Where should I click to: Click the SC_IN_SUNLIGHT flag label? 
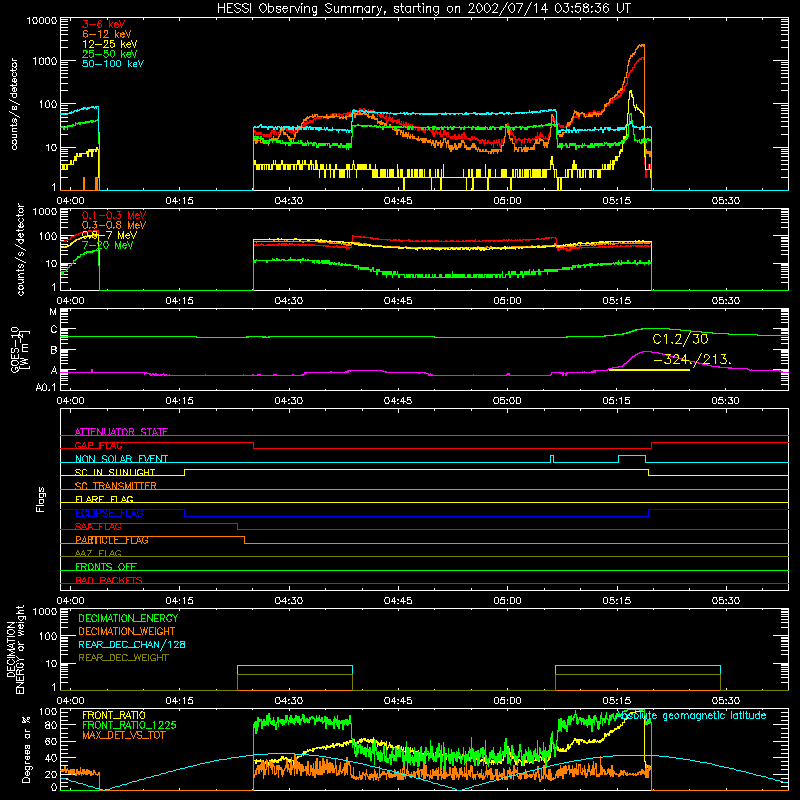(114, 472)
